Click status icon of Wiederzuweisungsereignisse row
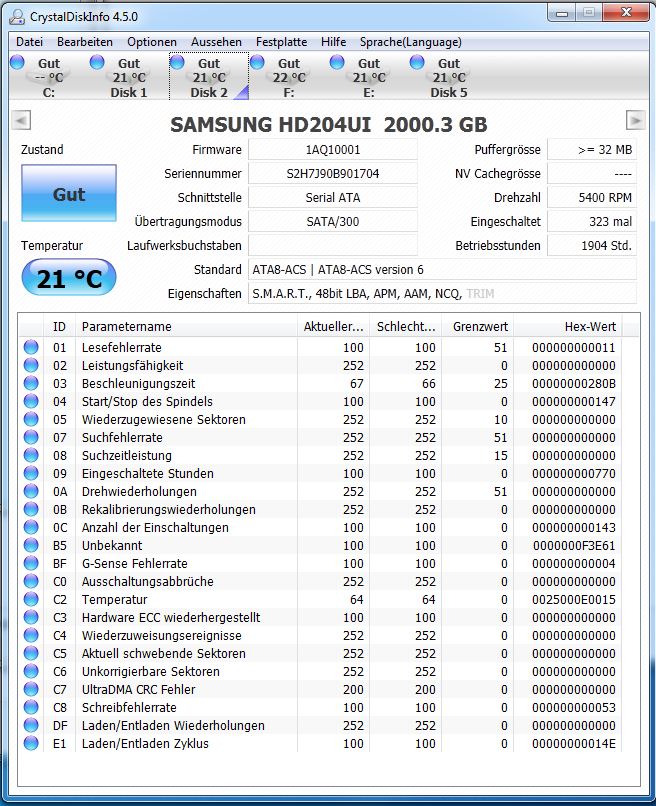This screenshot has height=806, width=656. (x=31, y=635)
